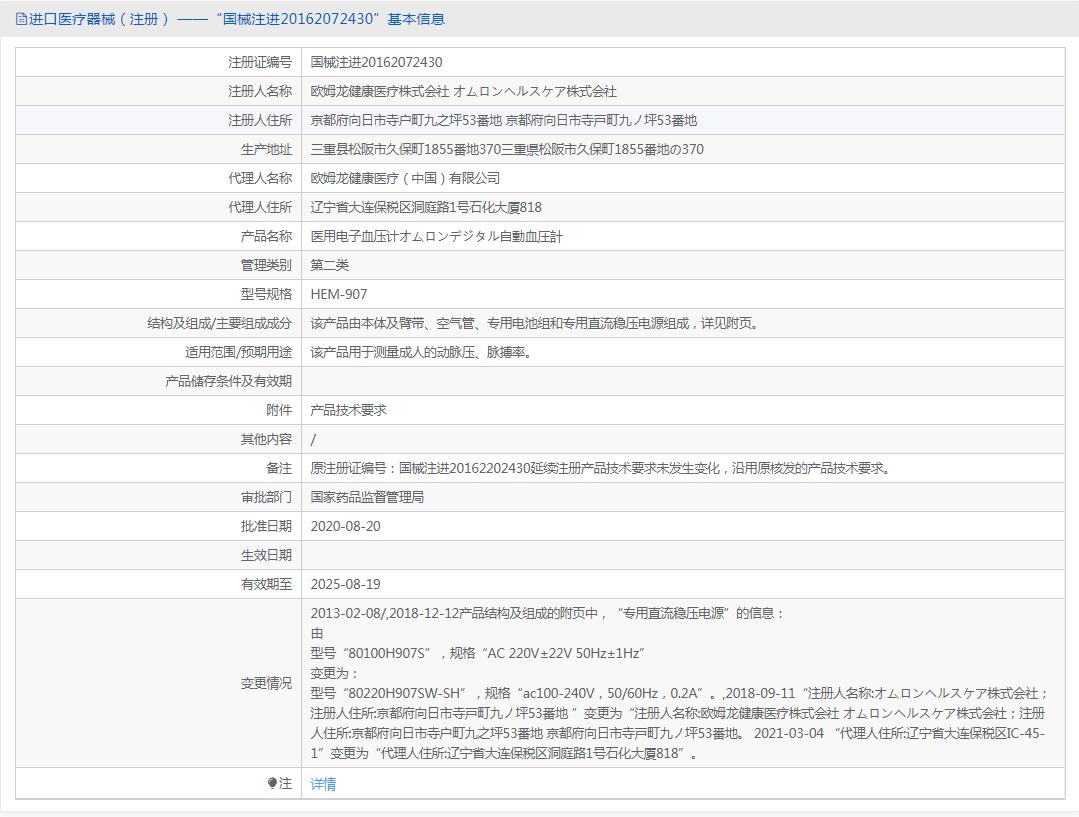Click the 型号规格 label
Image resolution: width=1079 pixels, height=817 pixels.
(266, 294)
